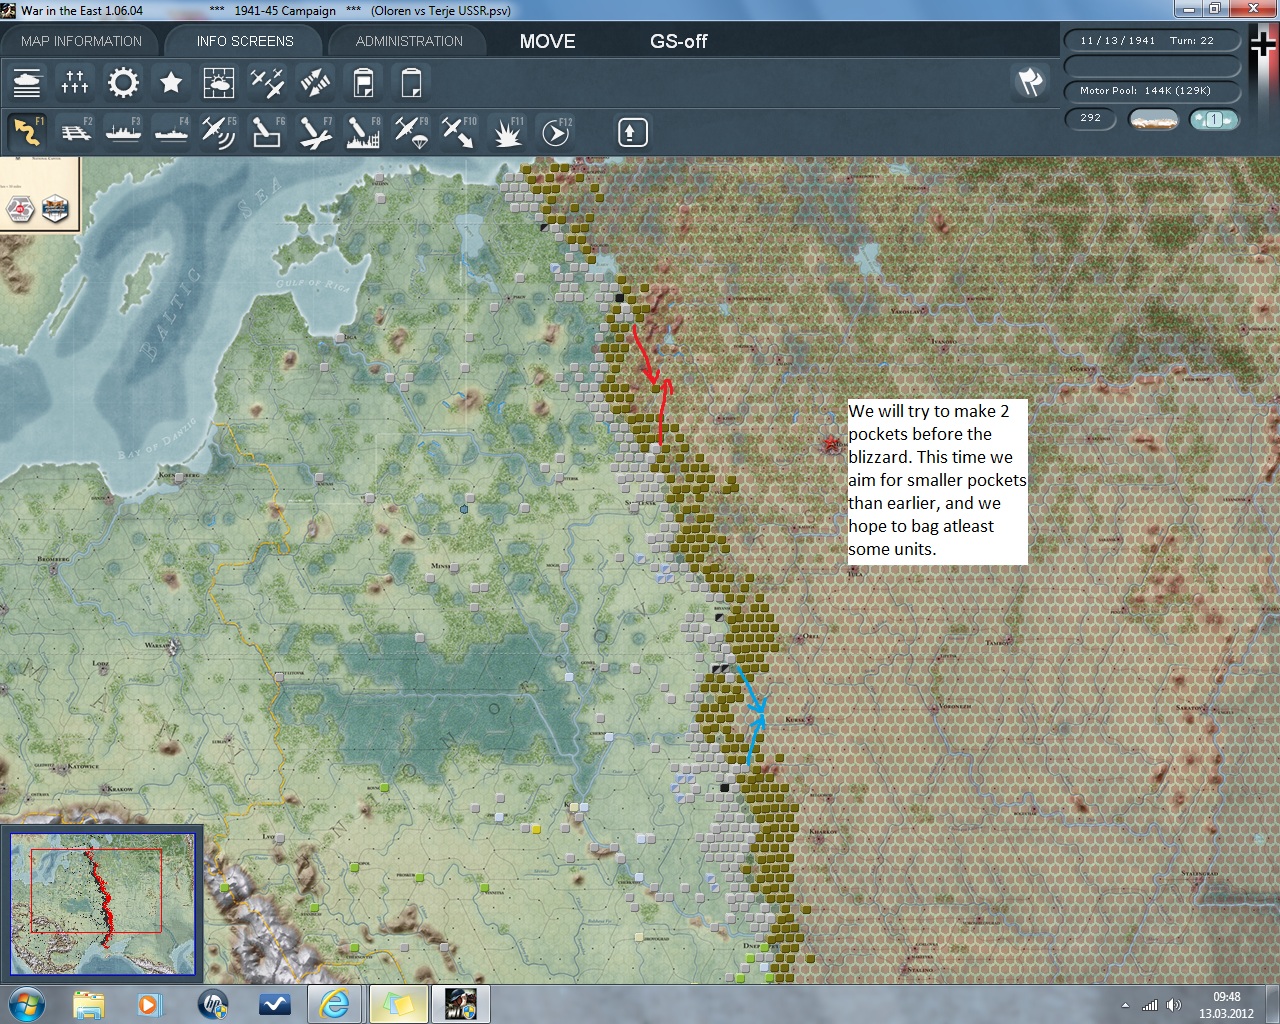
Task: Expand the toolbar with up-arrow button
Action: 632,132
